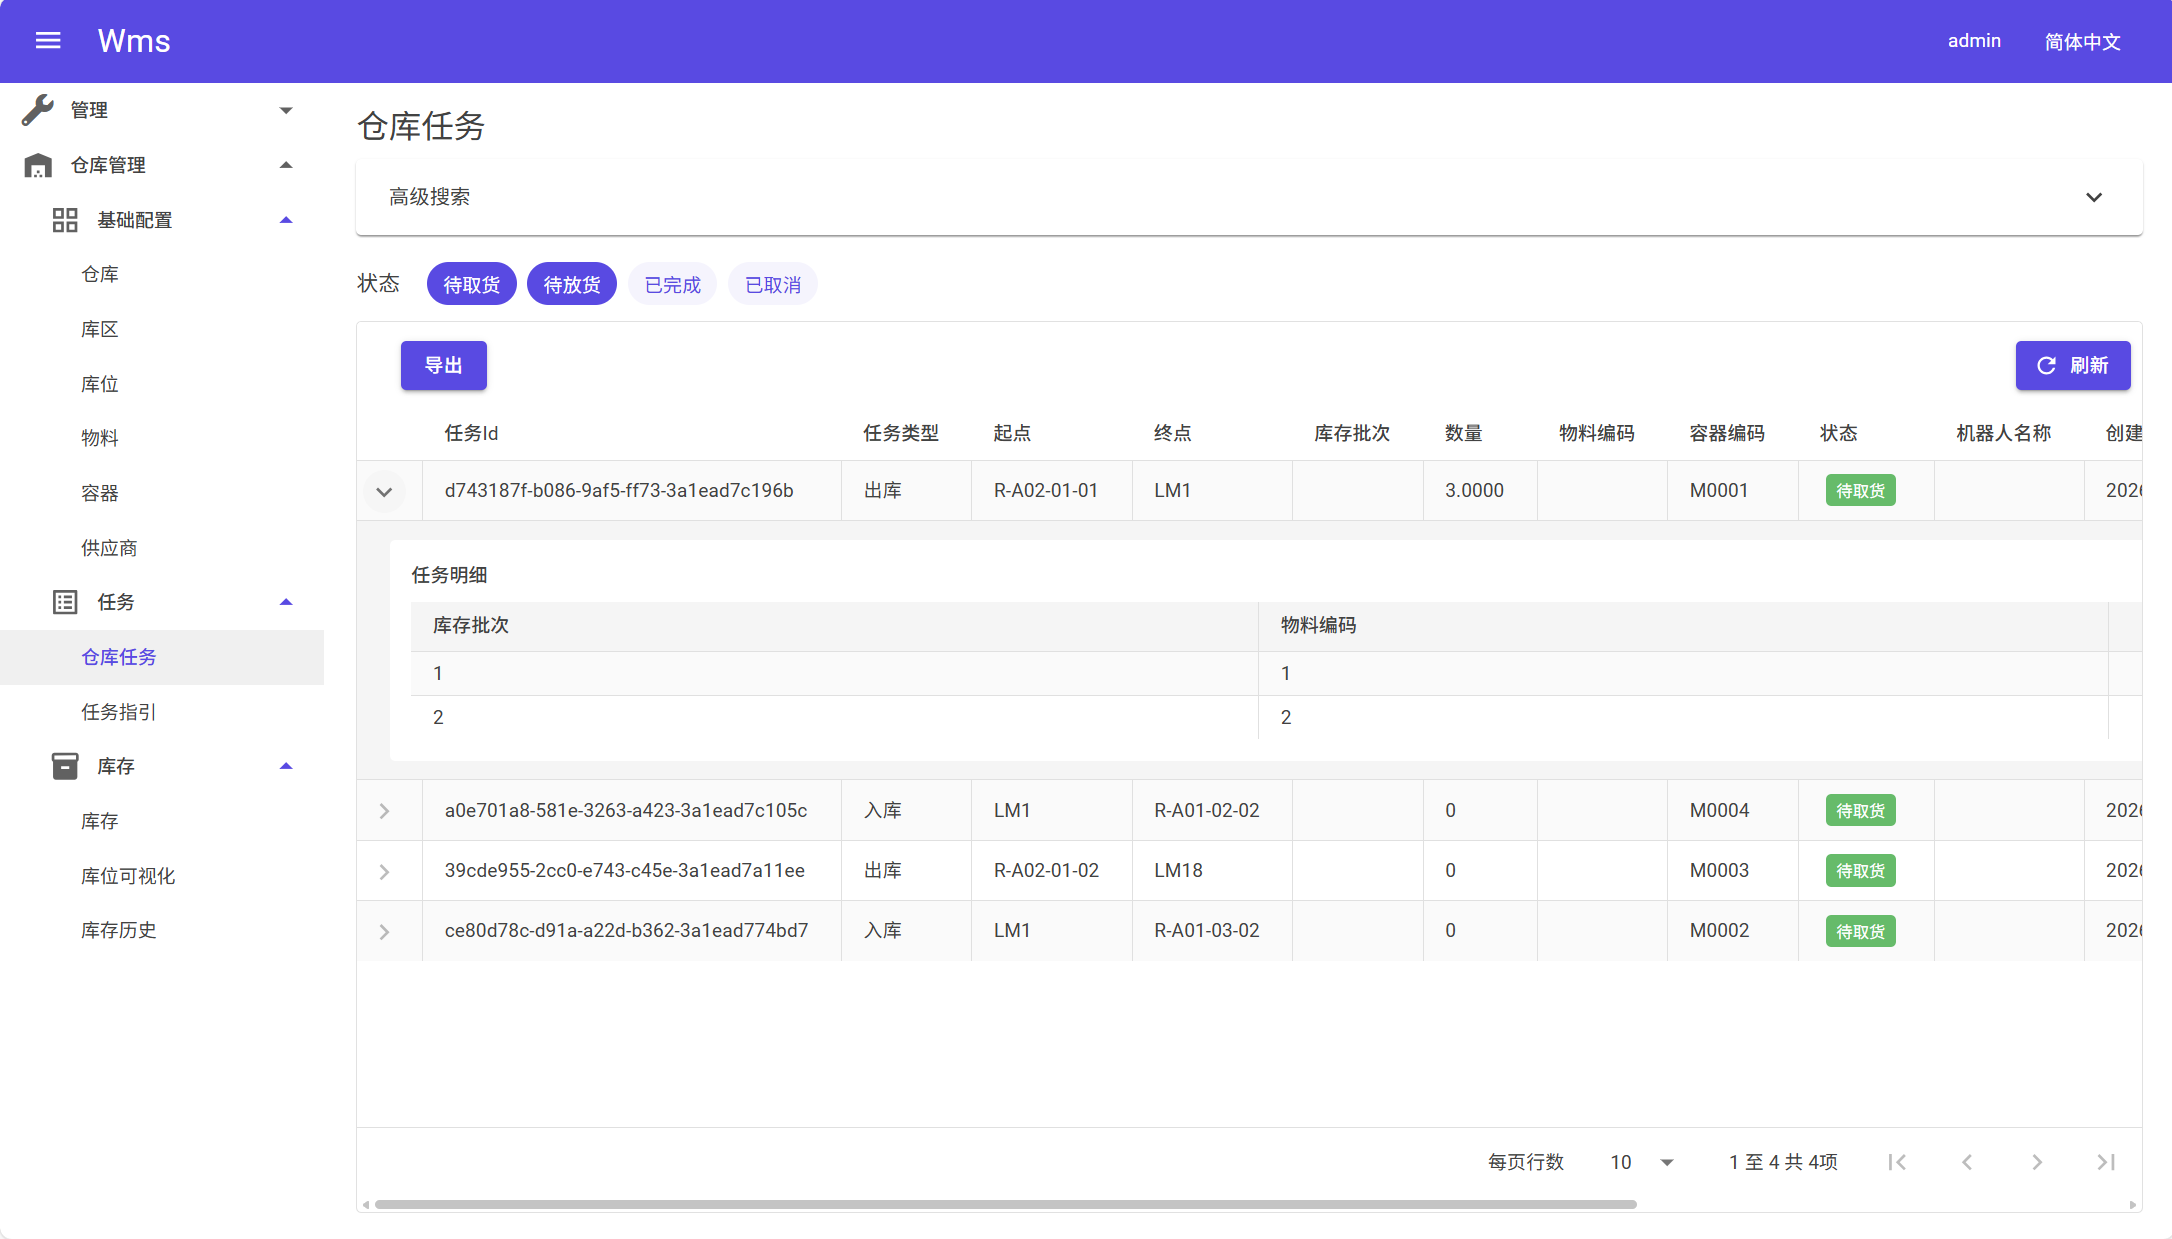Sort by the 数量 column header

click(1464, 433)
